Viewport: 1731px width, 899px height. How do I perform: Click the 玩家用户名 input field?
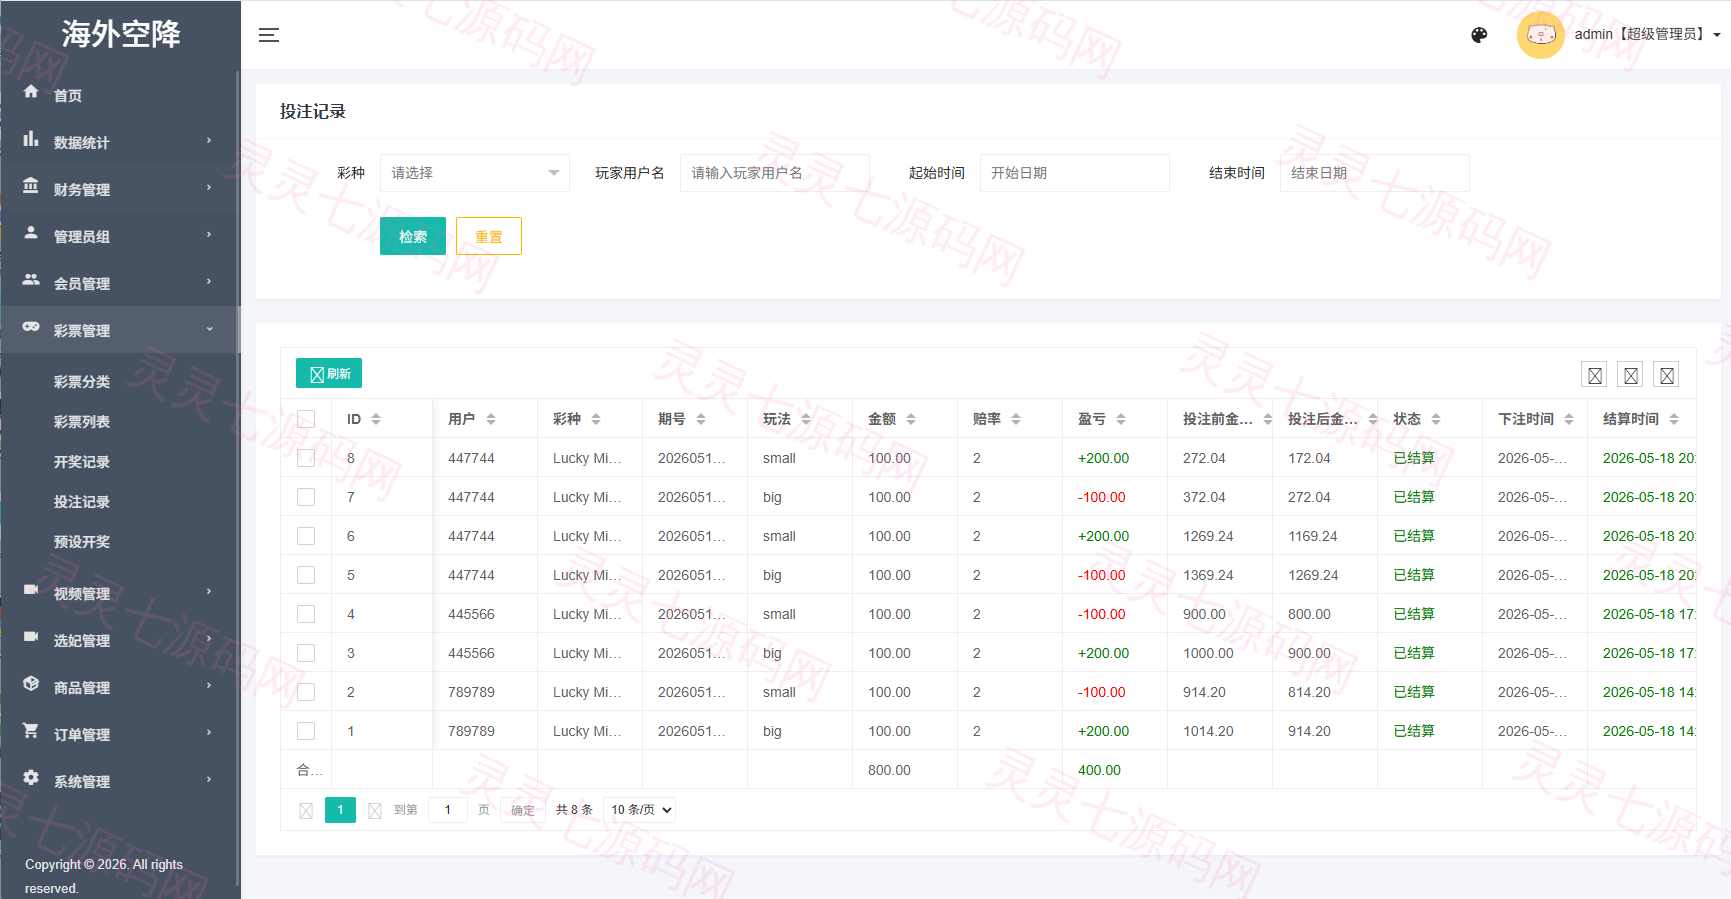(775, 173)
